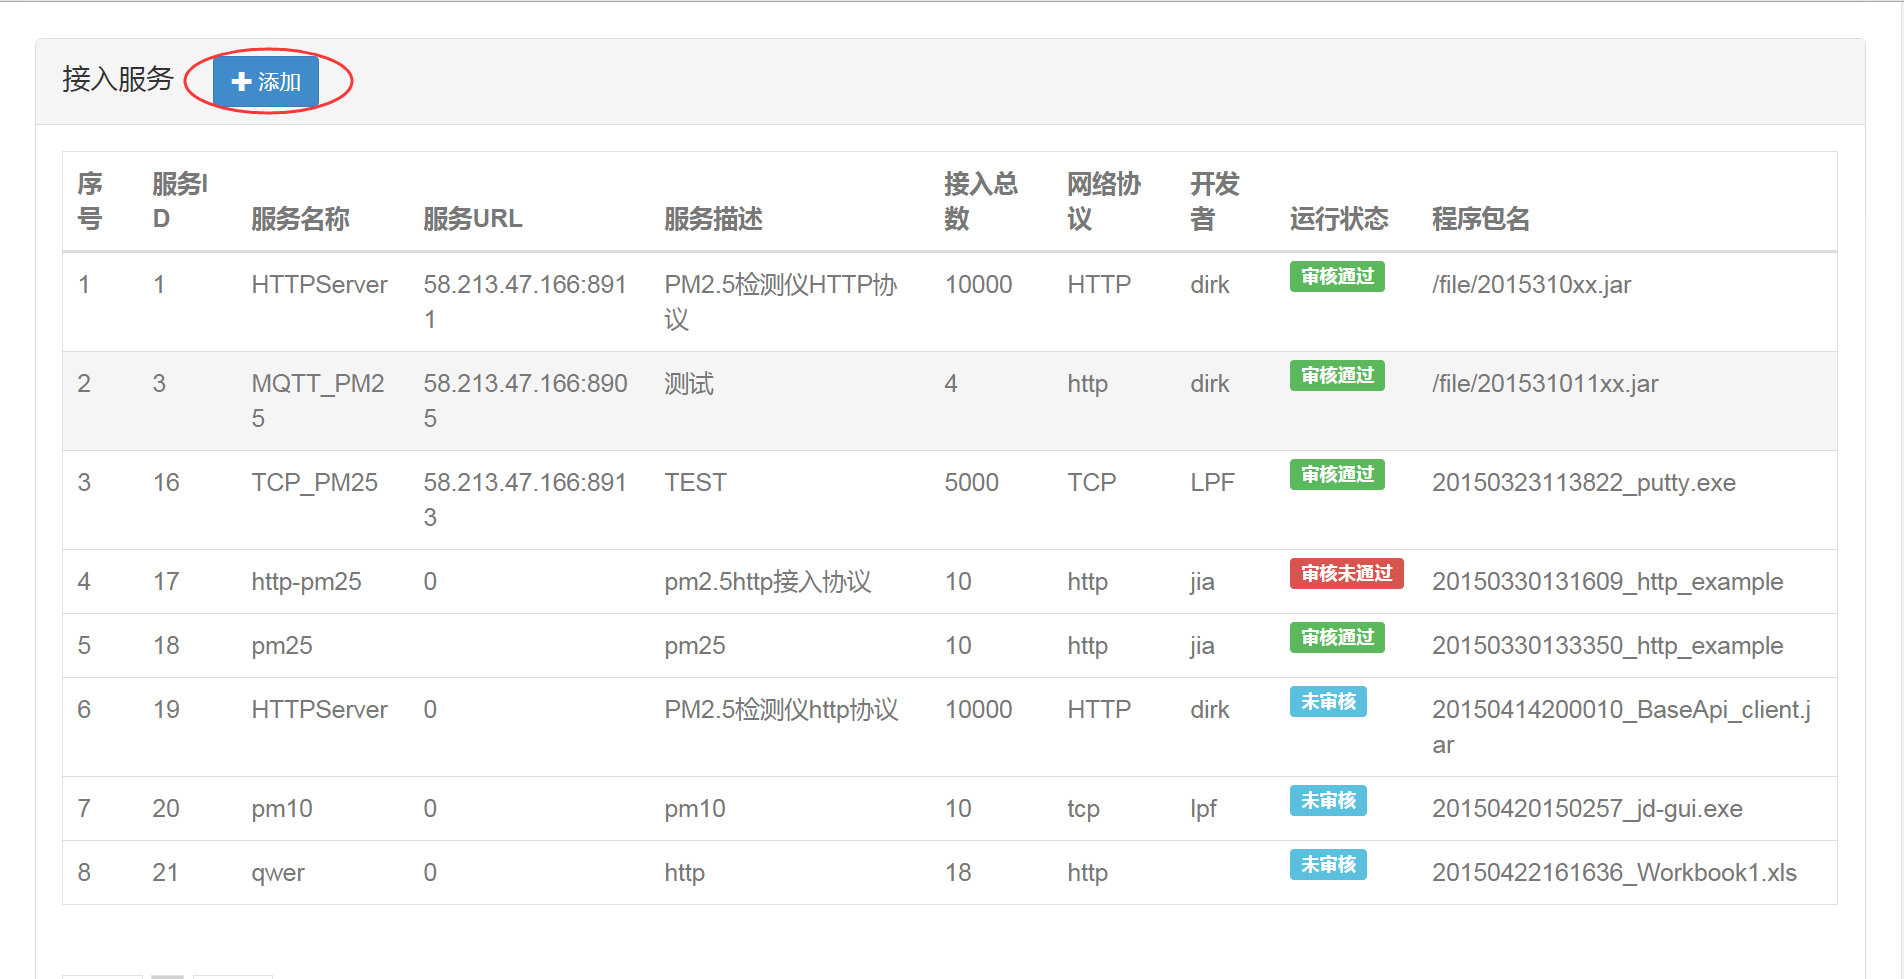Click the red 审核未通过 status badge
This screenshot has width=1904, height=979.
coord(1346,573)
